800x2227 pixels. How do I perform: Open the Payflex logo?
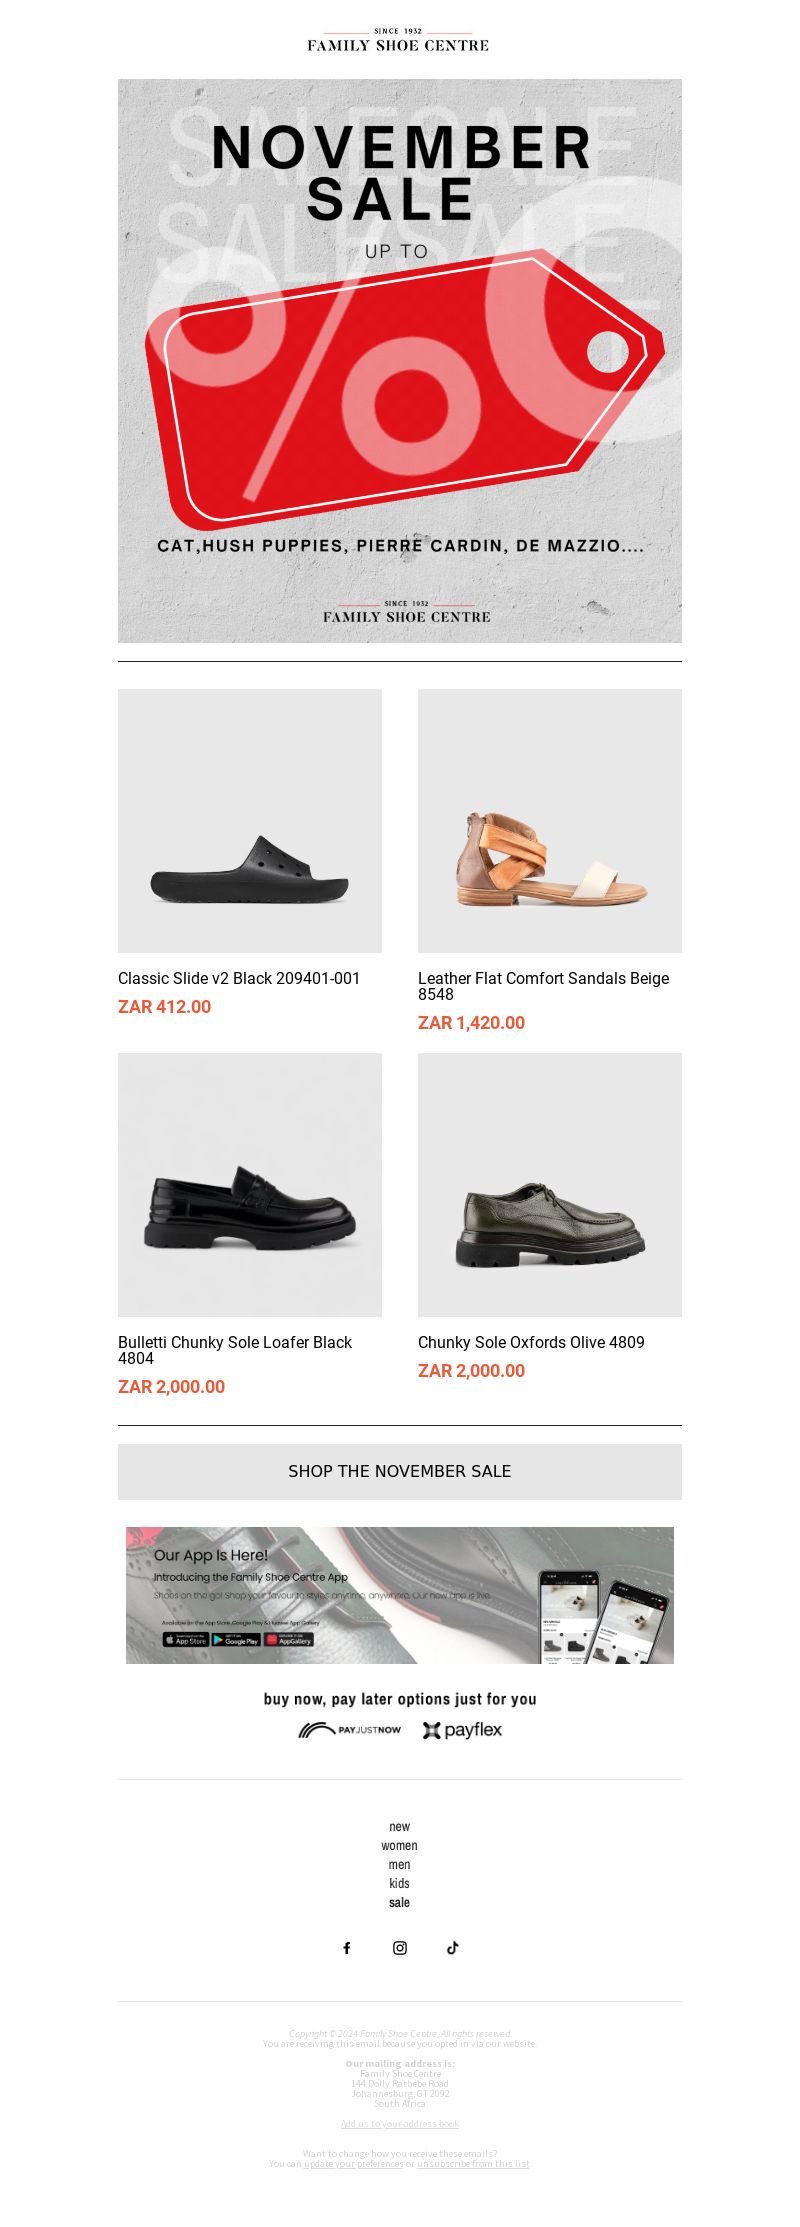[462, 1730]
